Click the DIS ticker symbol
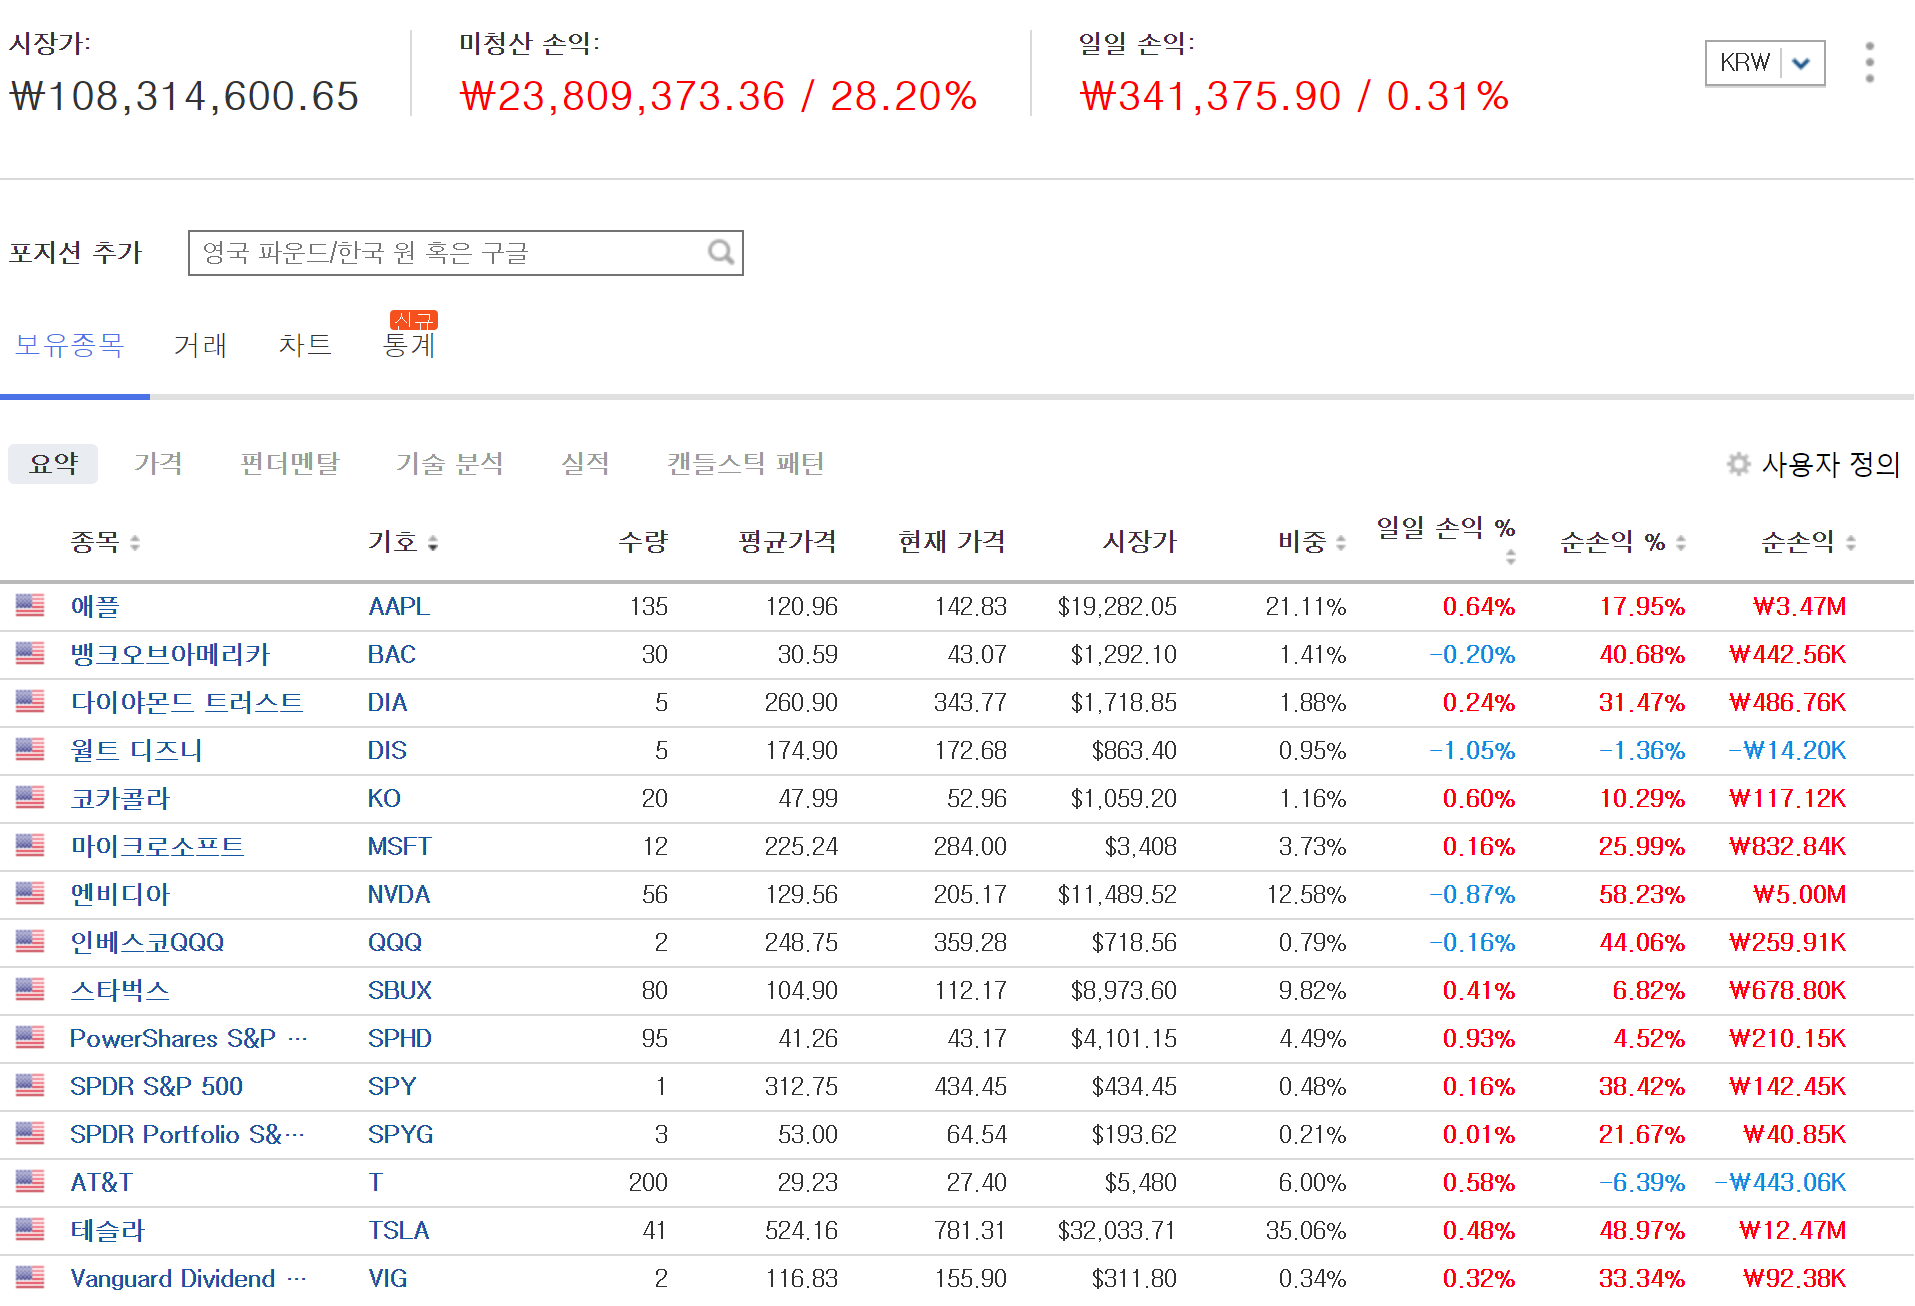This screenshot has height=1306, width=1915. point(387,750)
